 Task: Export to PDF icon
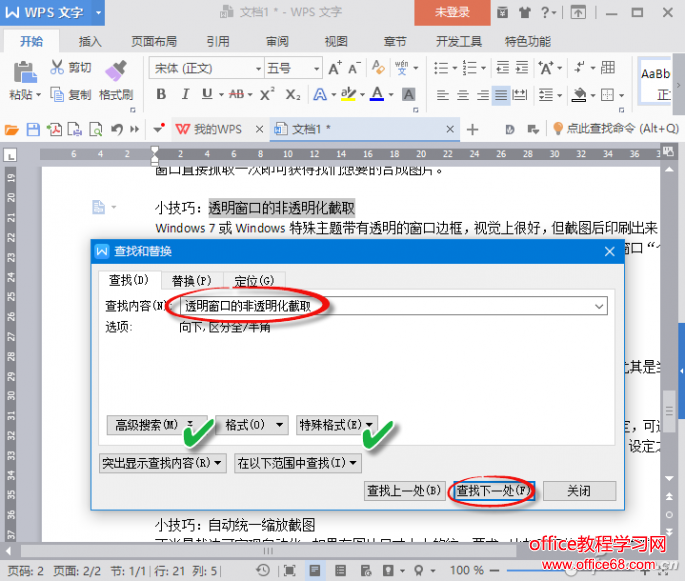click(55, 129)
